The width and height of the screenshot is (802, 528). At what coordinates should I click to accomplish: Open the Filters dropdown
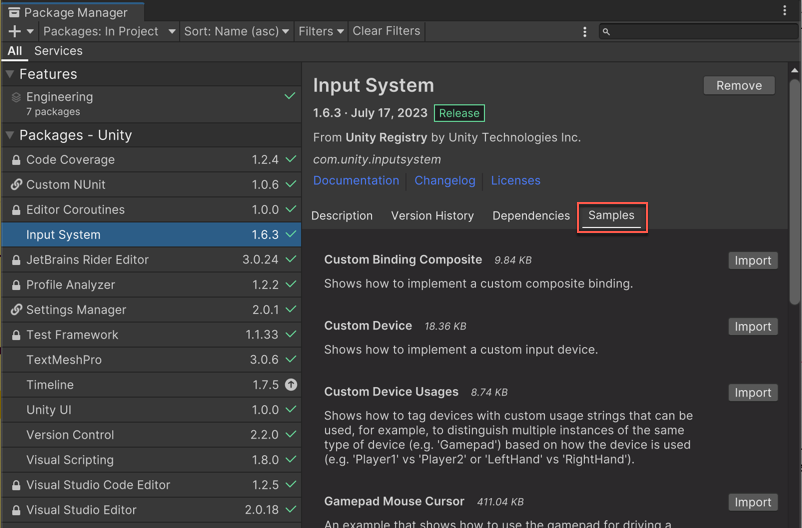click(x=320, y=31)
